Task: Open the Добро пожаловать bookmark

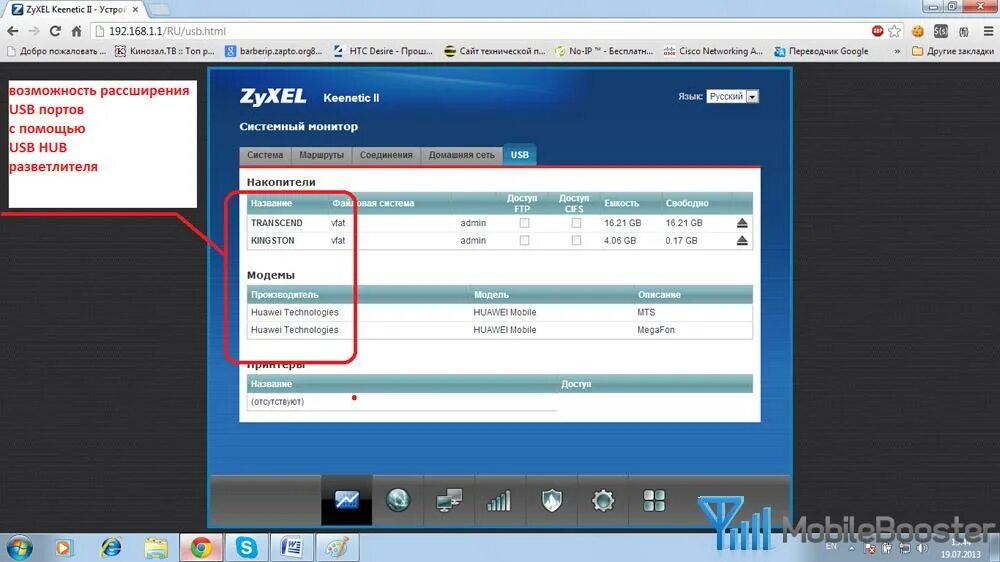Action: pyautogui.click(x=56, y=51)
